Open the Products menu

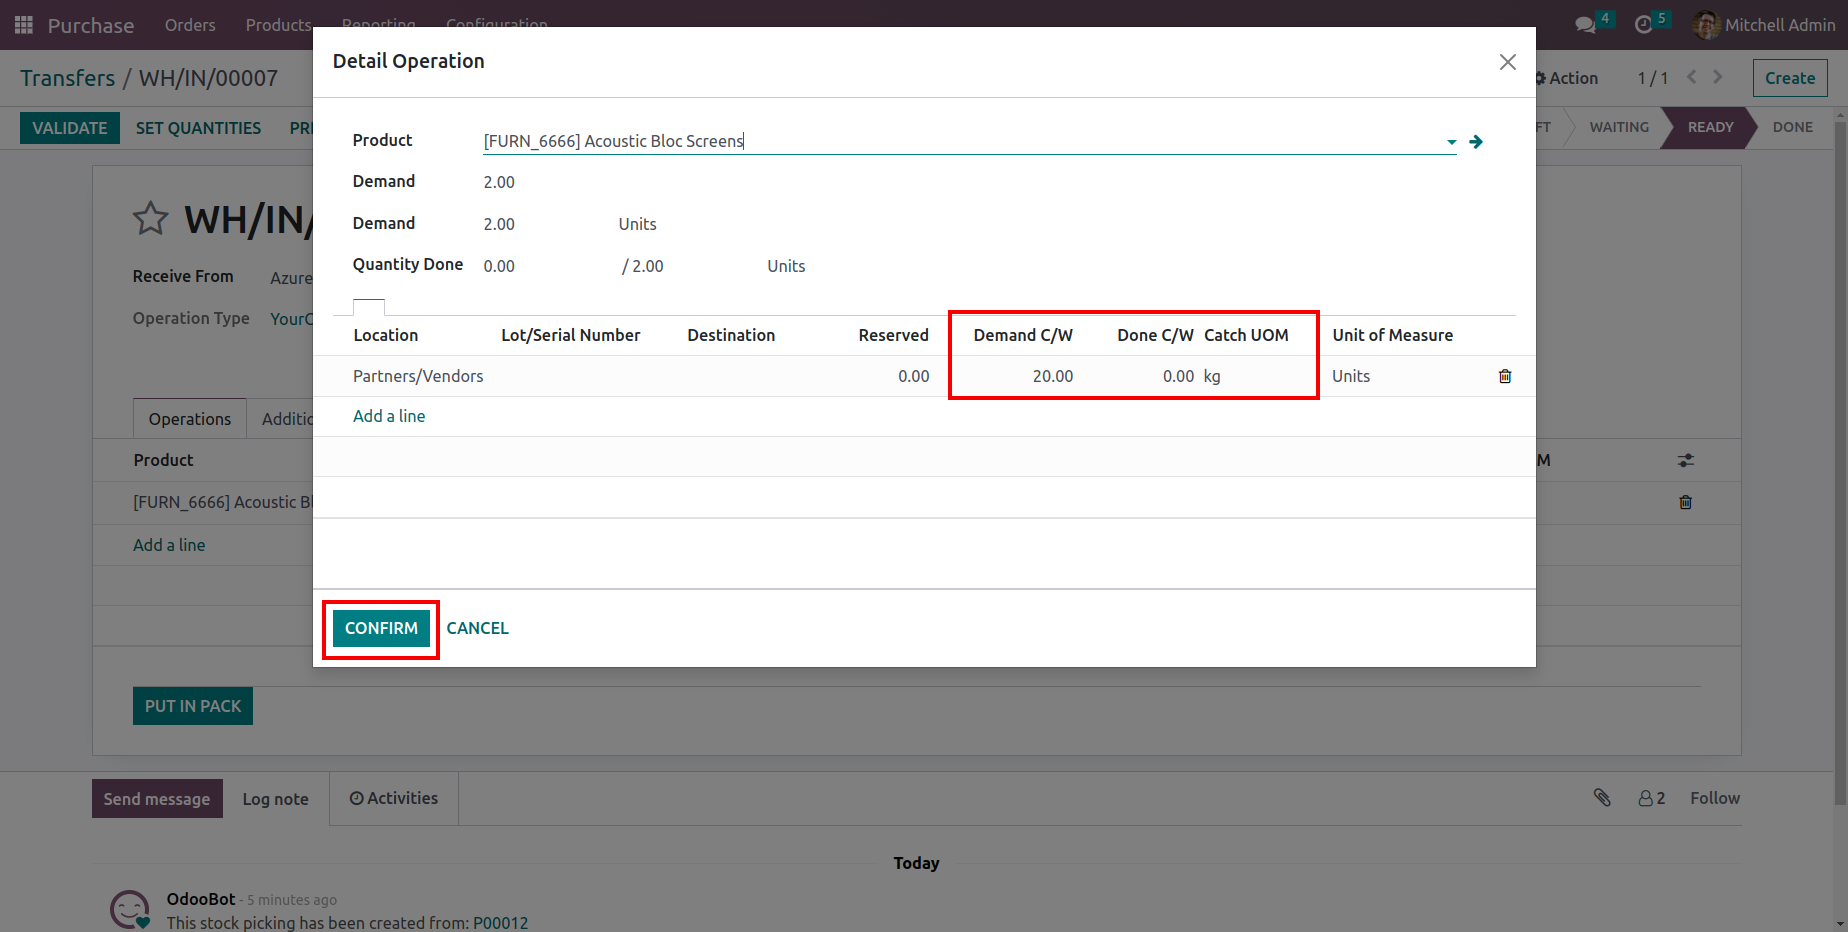278,25
